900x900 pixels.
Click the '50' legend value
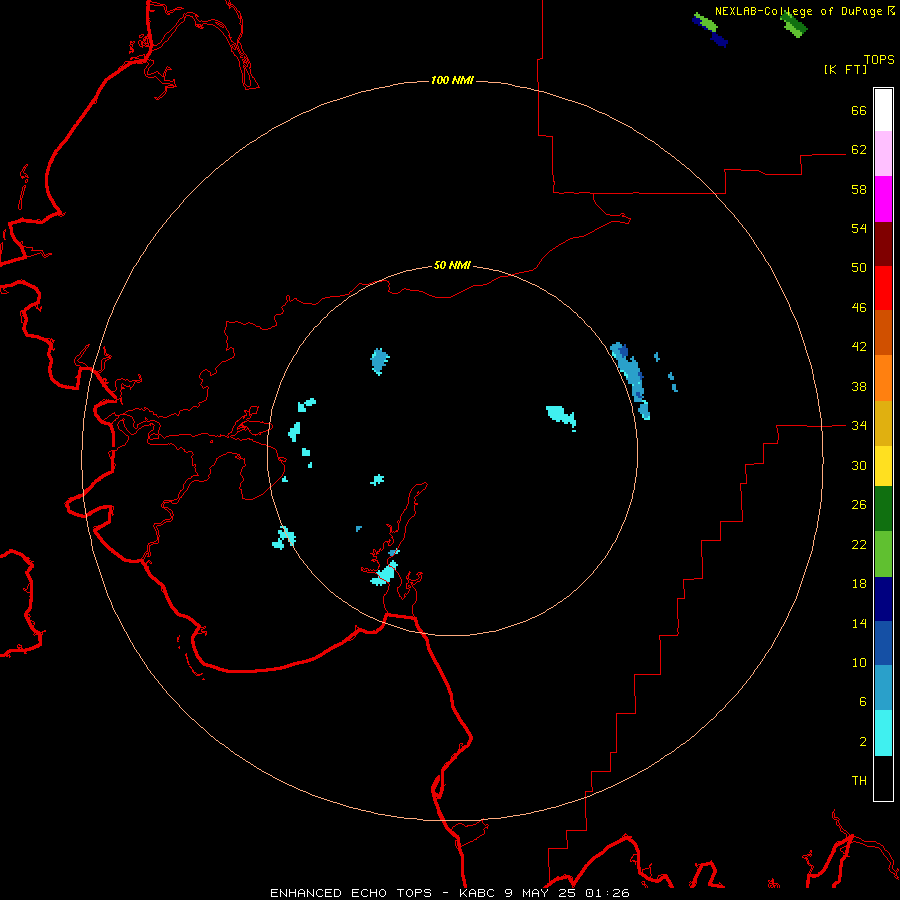point(859,267)
